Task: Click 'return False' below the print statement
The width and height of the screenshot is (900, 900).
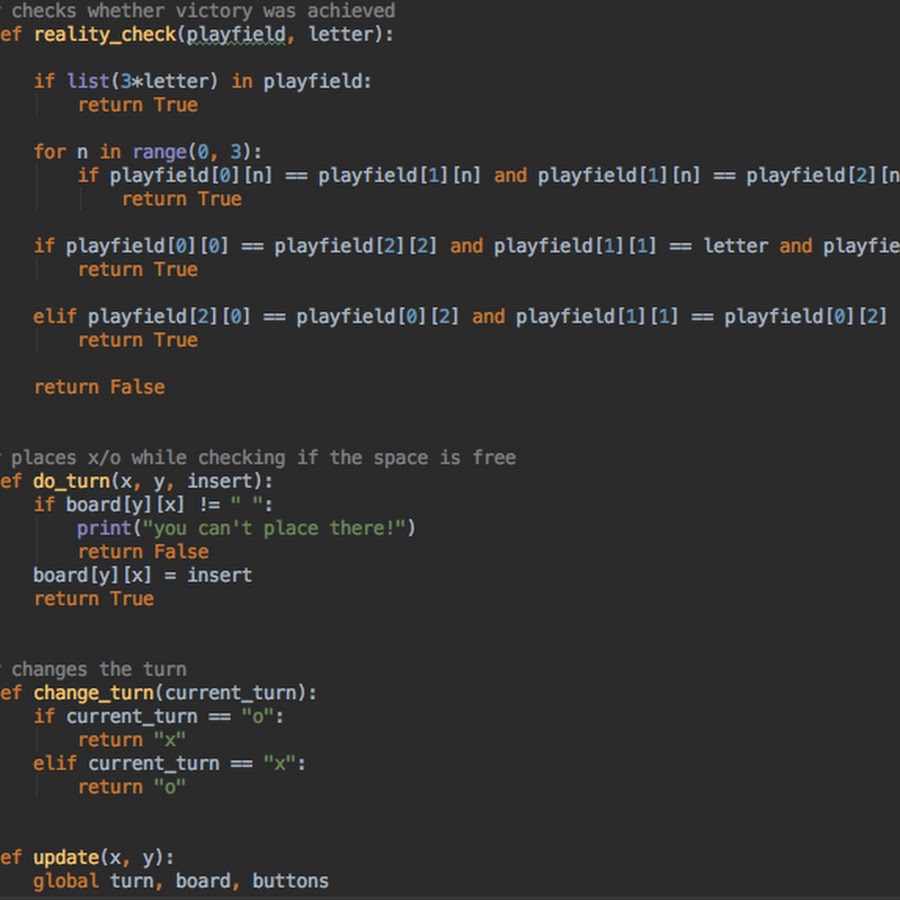Action: click(143, 552)
